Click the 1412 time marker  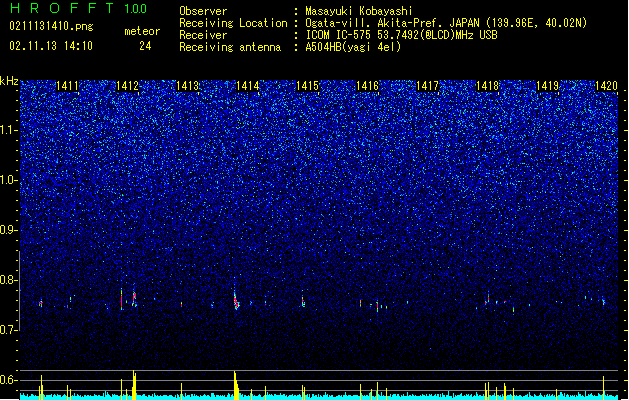tap(127, 85)
